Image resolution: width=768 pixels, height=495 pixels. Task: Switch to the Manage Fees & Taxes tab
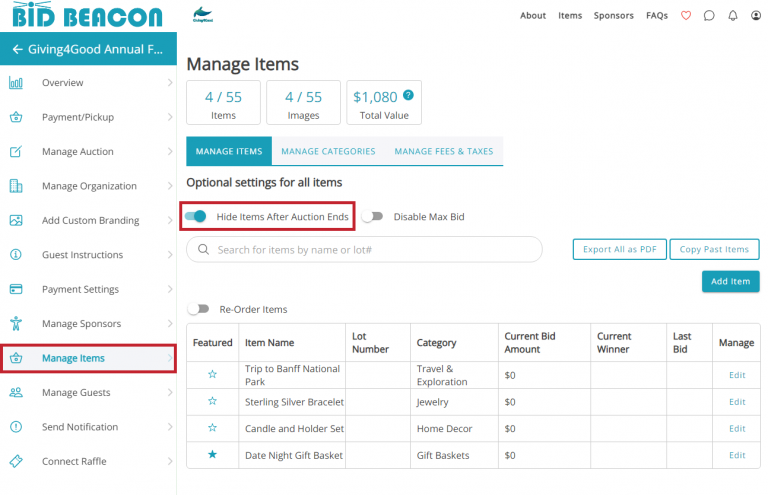pos(444,151)
